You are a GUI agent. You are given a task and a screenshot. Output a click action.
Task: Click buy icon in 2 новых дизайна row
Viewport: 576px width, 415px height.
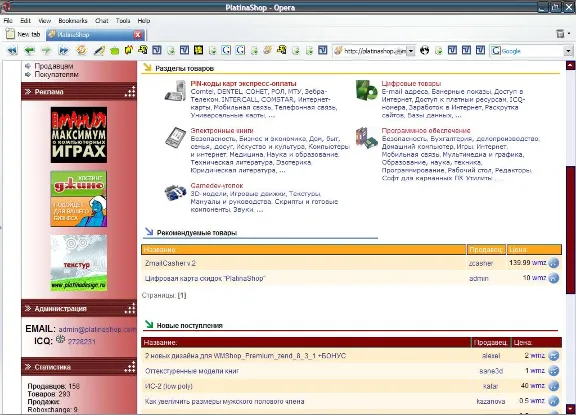pyautogui.click(x=554, y=356)
